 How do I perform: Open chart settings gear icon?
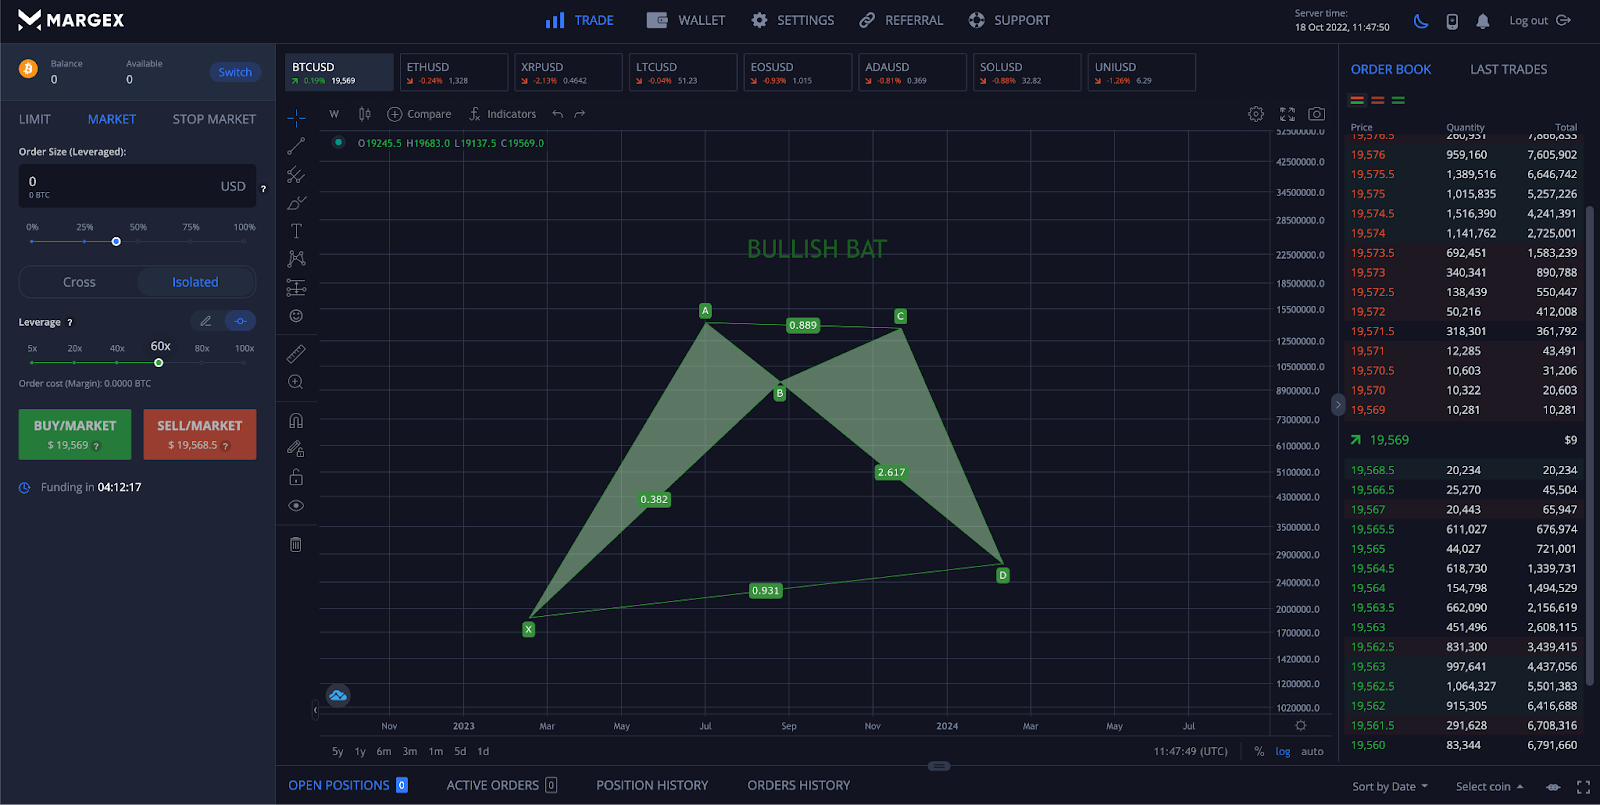point(1256,114)
